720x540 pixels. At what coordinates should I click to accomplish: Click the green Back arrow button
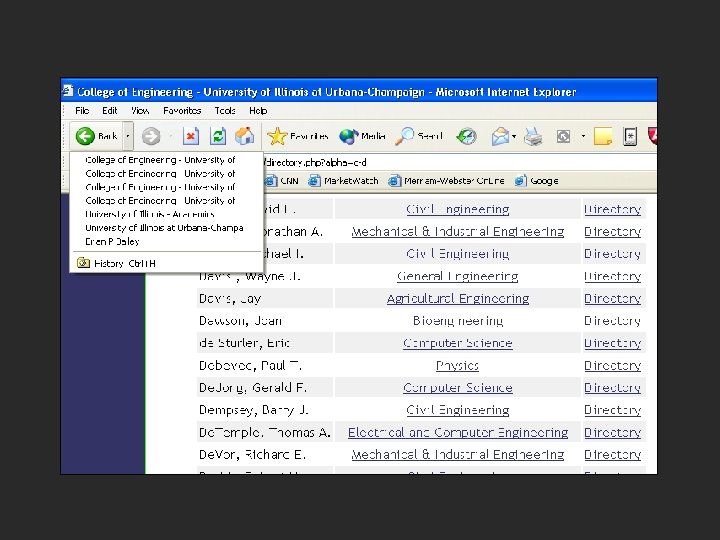[x=85, y=136]
